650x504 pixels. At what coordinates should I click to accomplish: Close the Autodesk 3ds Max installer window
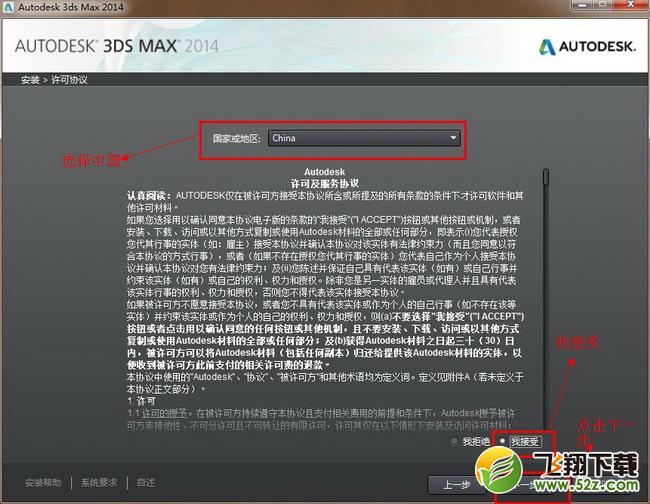click(631, 5)
